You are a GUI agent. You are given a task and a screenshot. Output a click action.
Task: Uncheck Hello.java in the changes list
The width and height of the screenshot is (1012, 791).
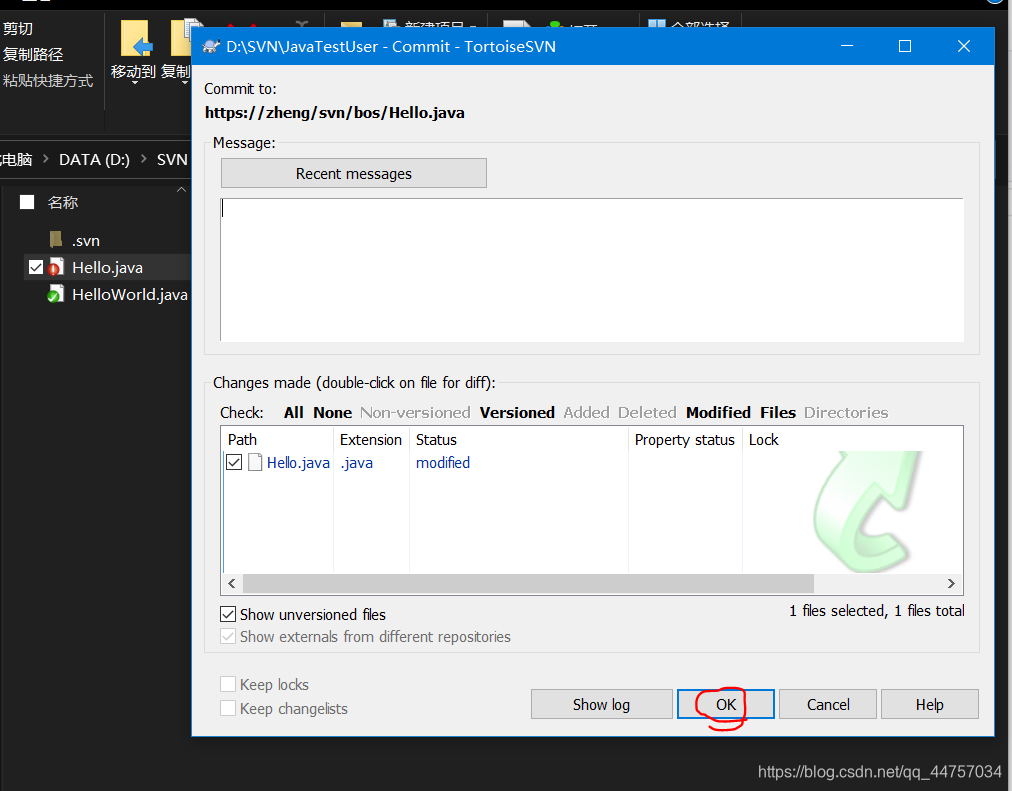tap(234, 463)
